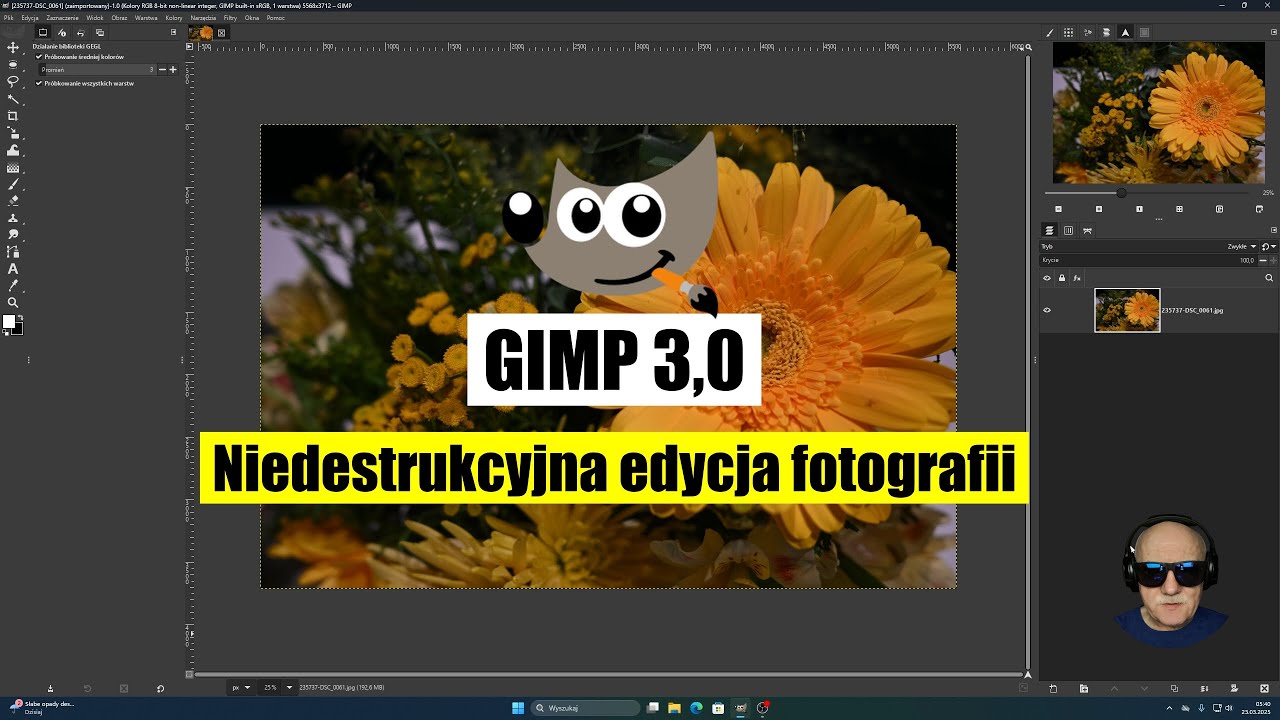Open the Warstwa menu
Screen dimensions: 1280x720
(146, 18)
